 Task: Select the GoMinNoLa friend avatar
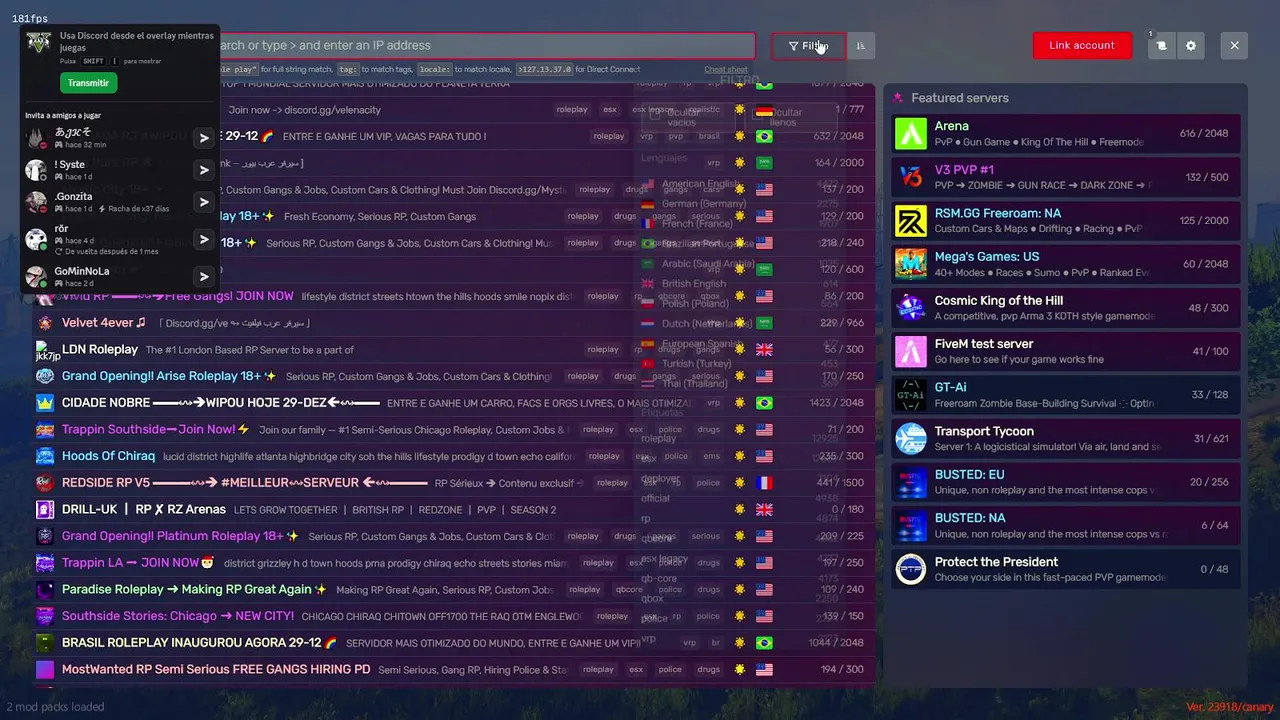(x=36, y=277)
